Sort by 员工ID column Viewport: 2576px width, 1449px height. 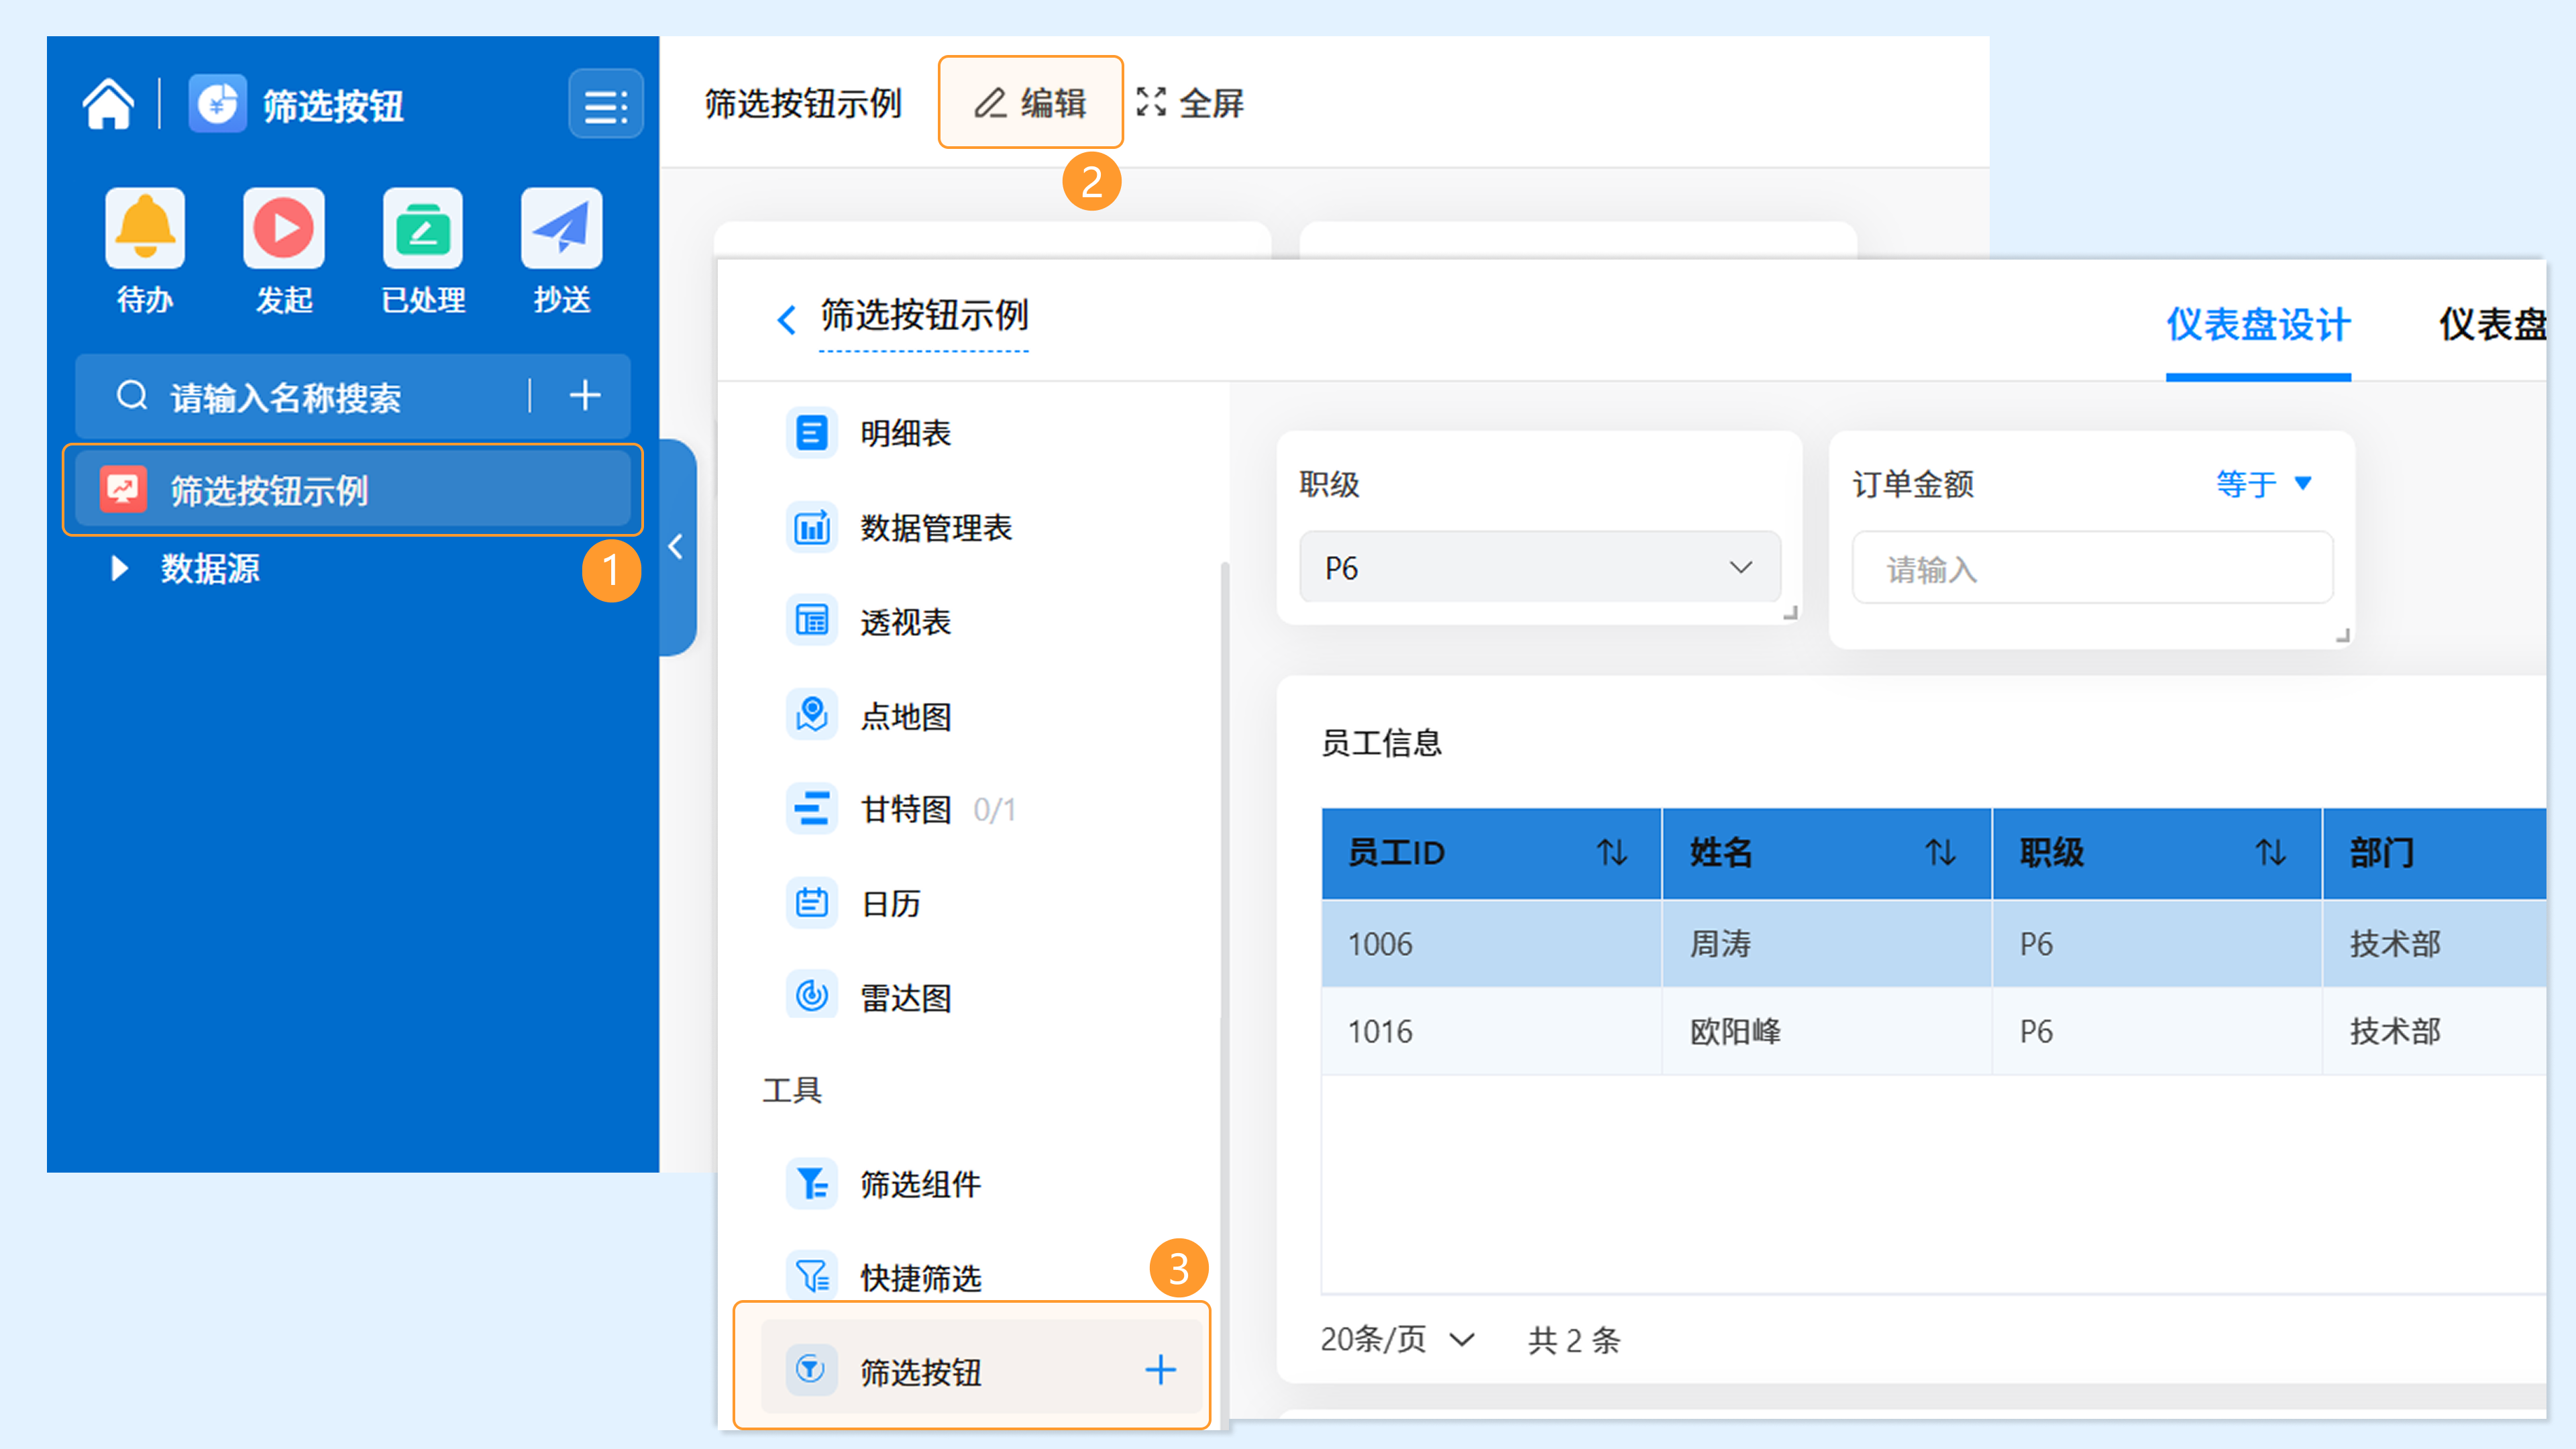click(x=1612, y=852)
